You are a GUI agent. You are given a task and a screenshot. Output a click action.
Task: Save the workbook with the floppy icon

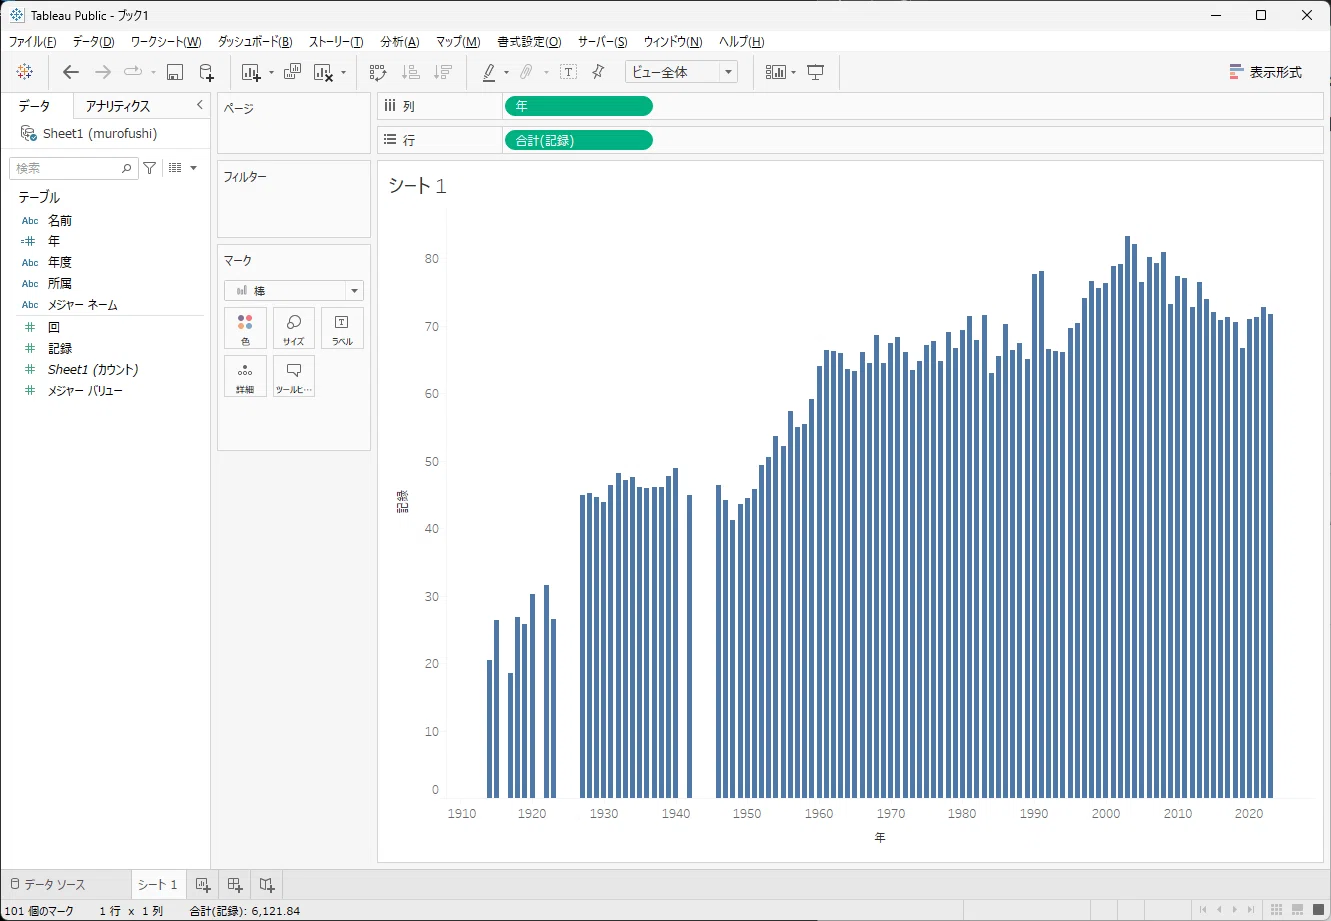[x=175, y=72]
